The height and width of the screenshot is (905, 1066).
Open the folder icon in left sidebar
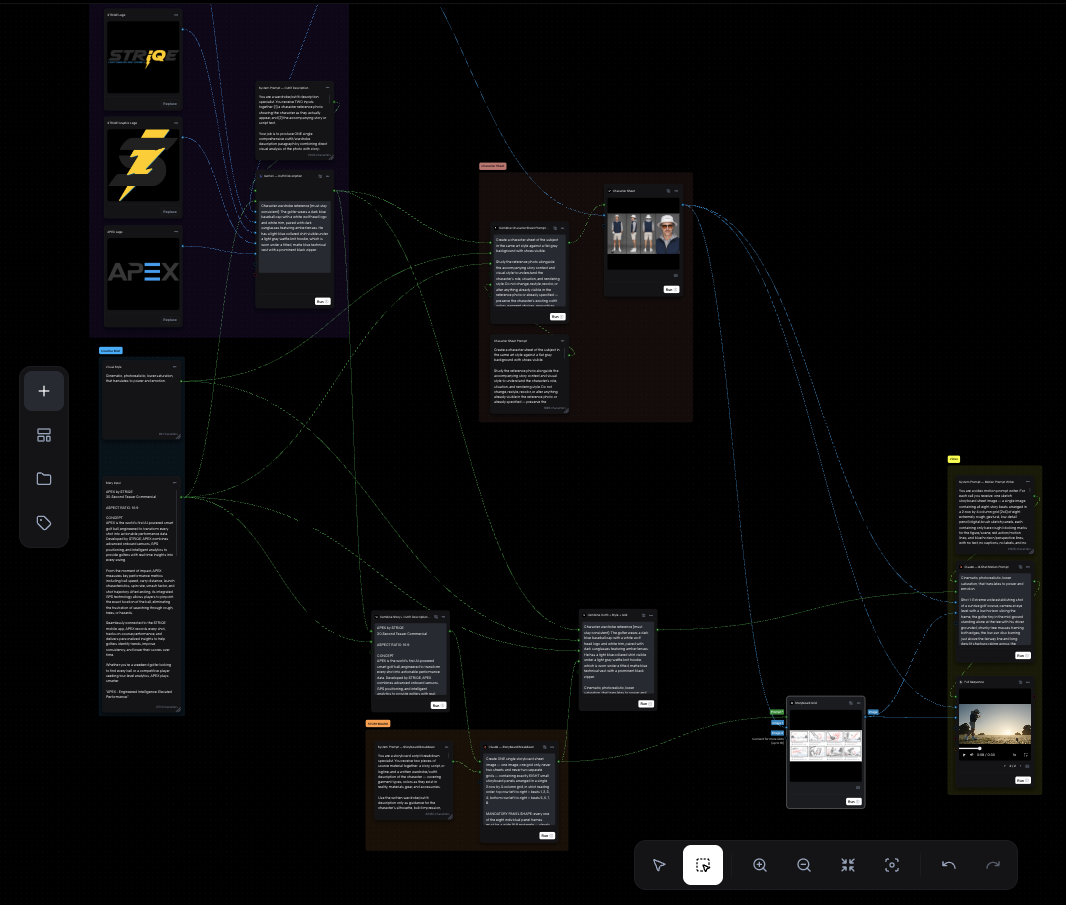click(44, 479)
